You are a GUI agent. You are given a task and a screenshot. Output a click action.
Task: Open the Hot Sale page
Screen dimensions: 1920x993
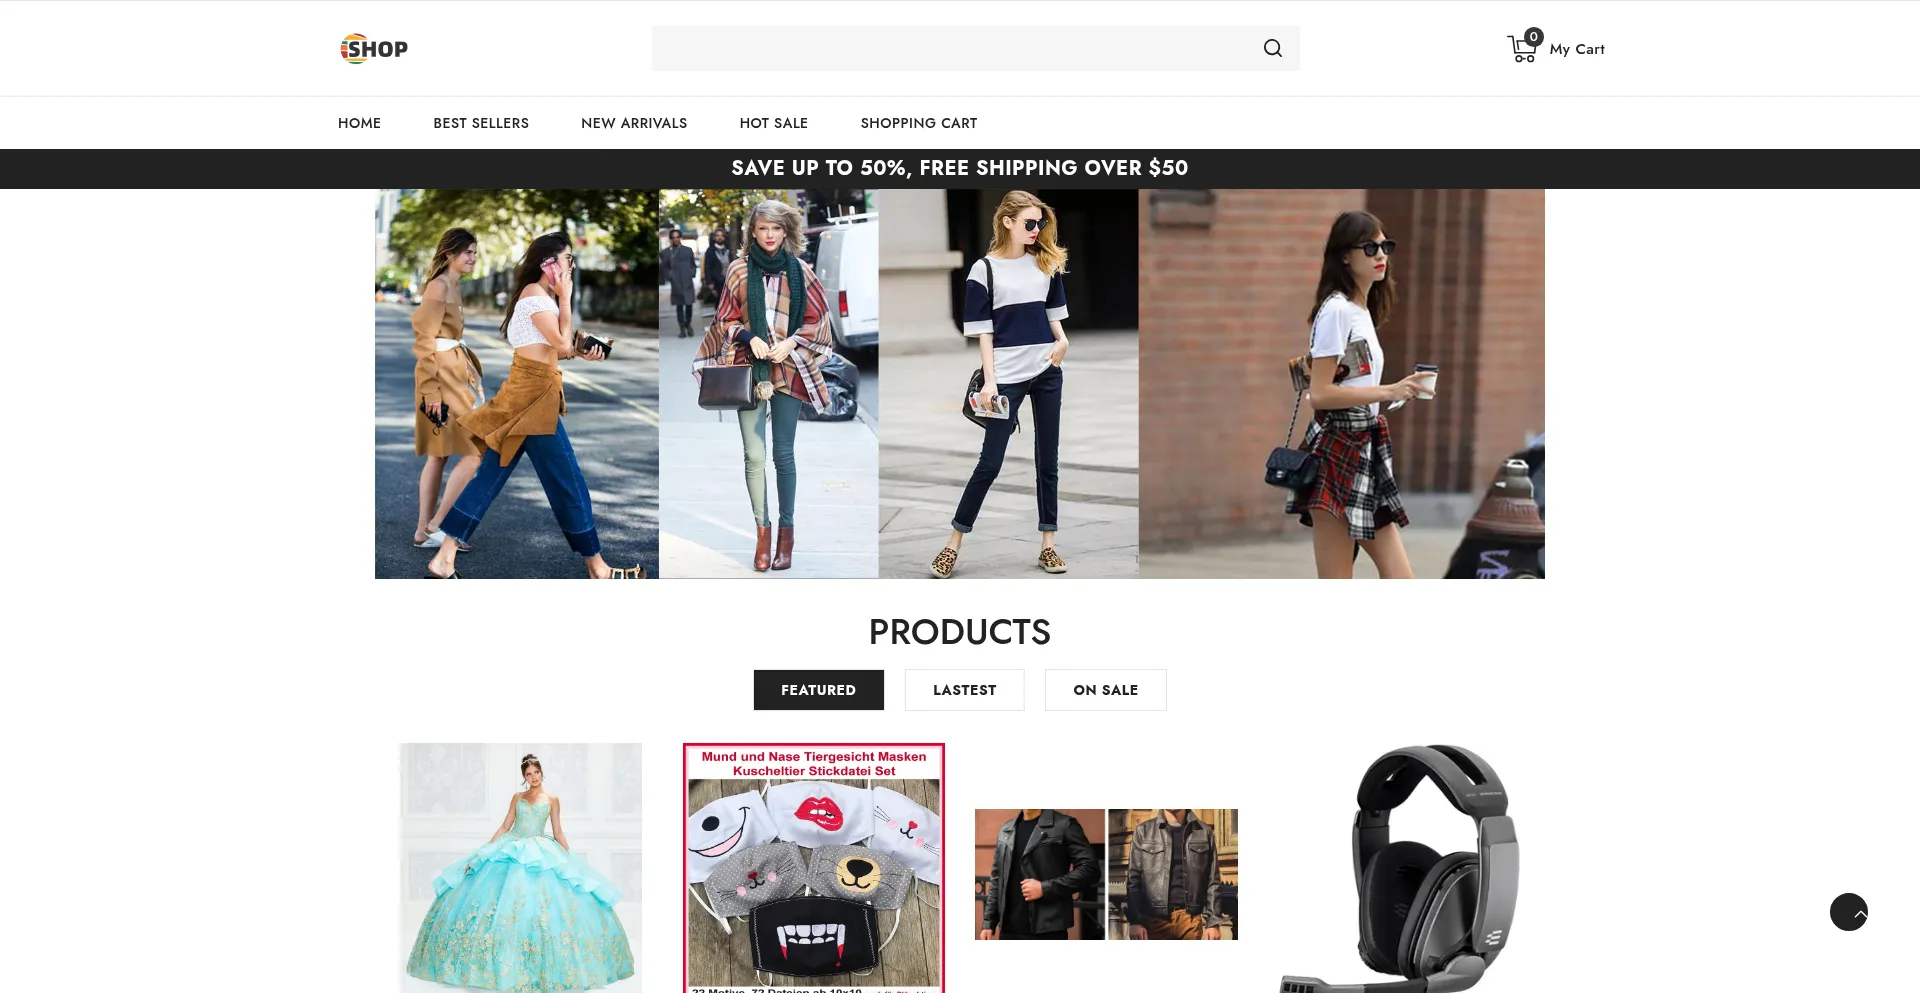(773, 123)
